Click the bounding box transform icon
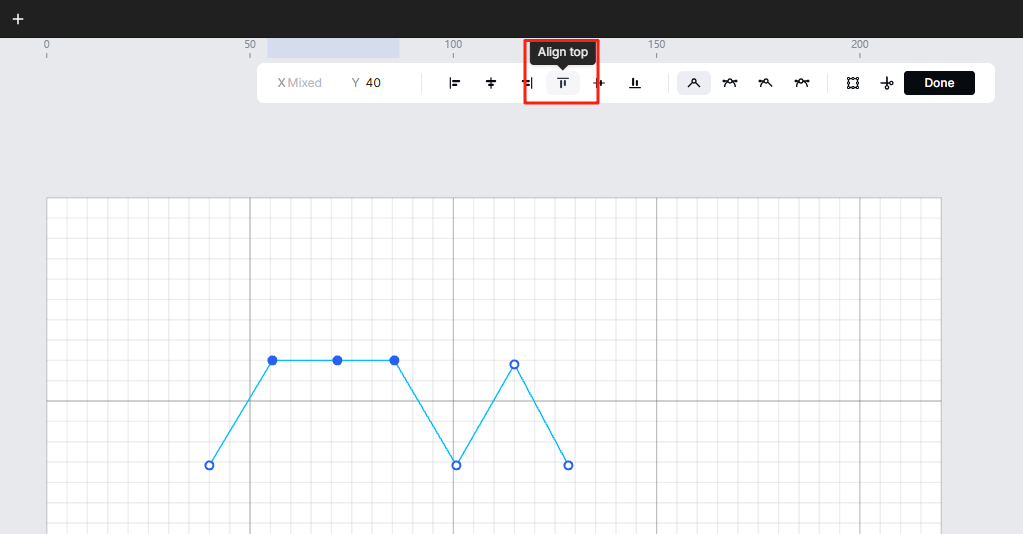 pyautogui.click(x=853, y=83)
